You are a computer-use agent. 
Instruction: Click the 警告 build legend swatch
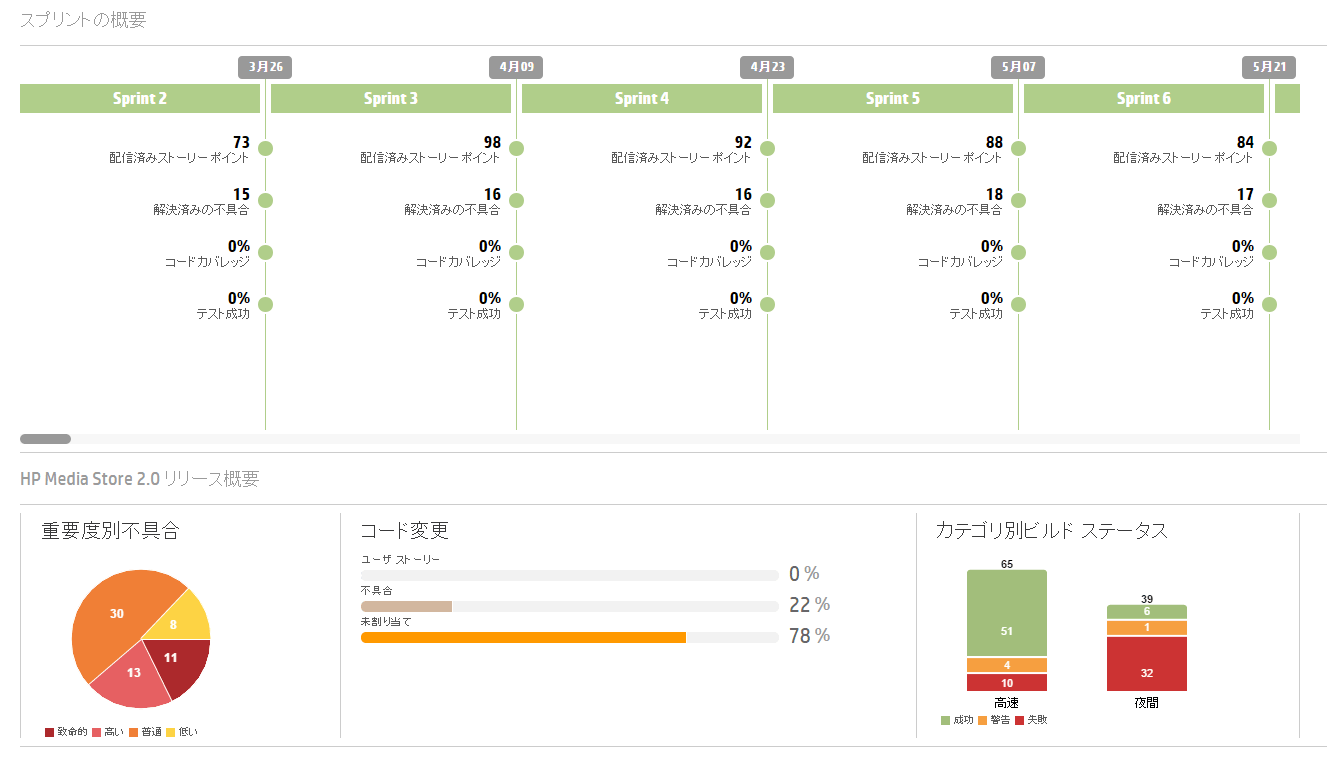coord(982,720)
